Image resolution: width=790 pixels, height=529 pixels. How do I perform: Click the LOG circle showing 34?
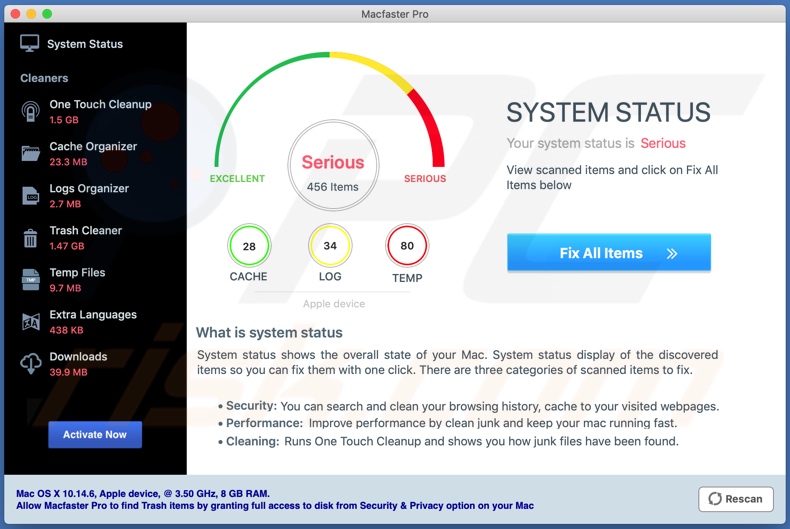click(330, 245)
